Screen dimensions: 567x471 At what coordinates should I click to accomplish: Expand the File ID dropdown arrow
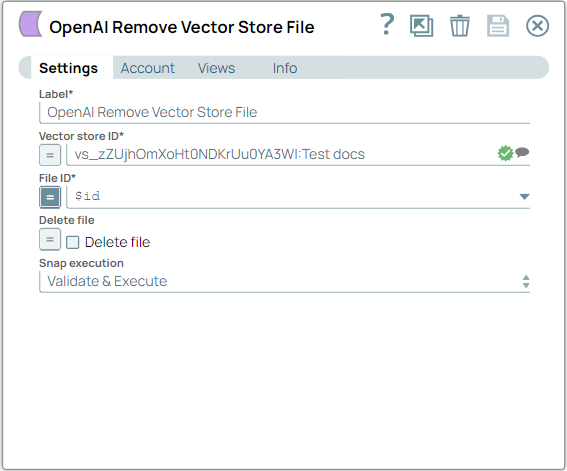click(x=524, y=197)
